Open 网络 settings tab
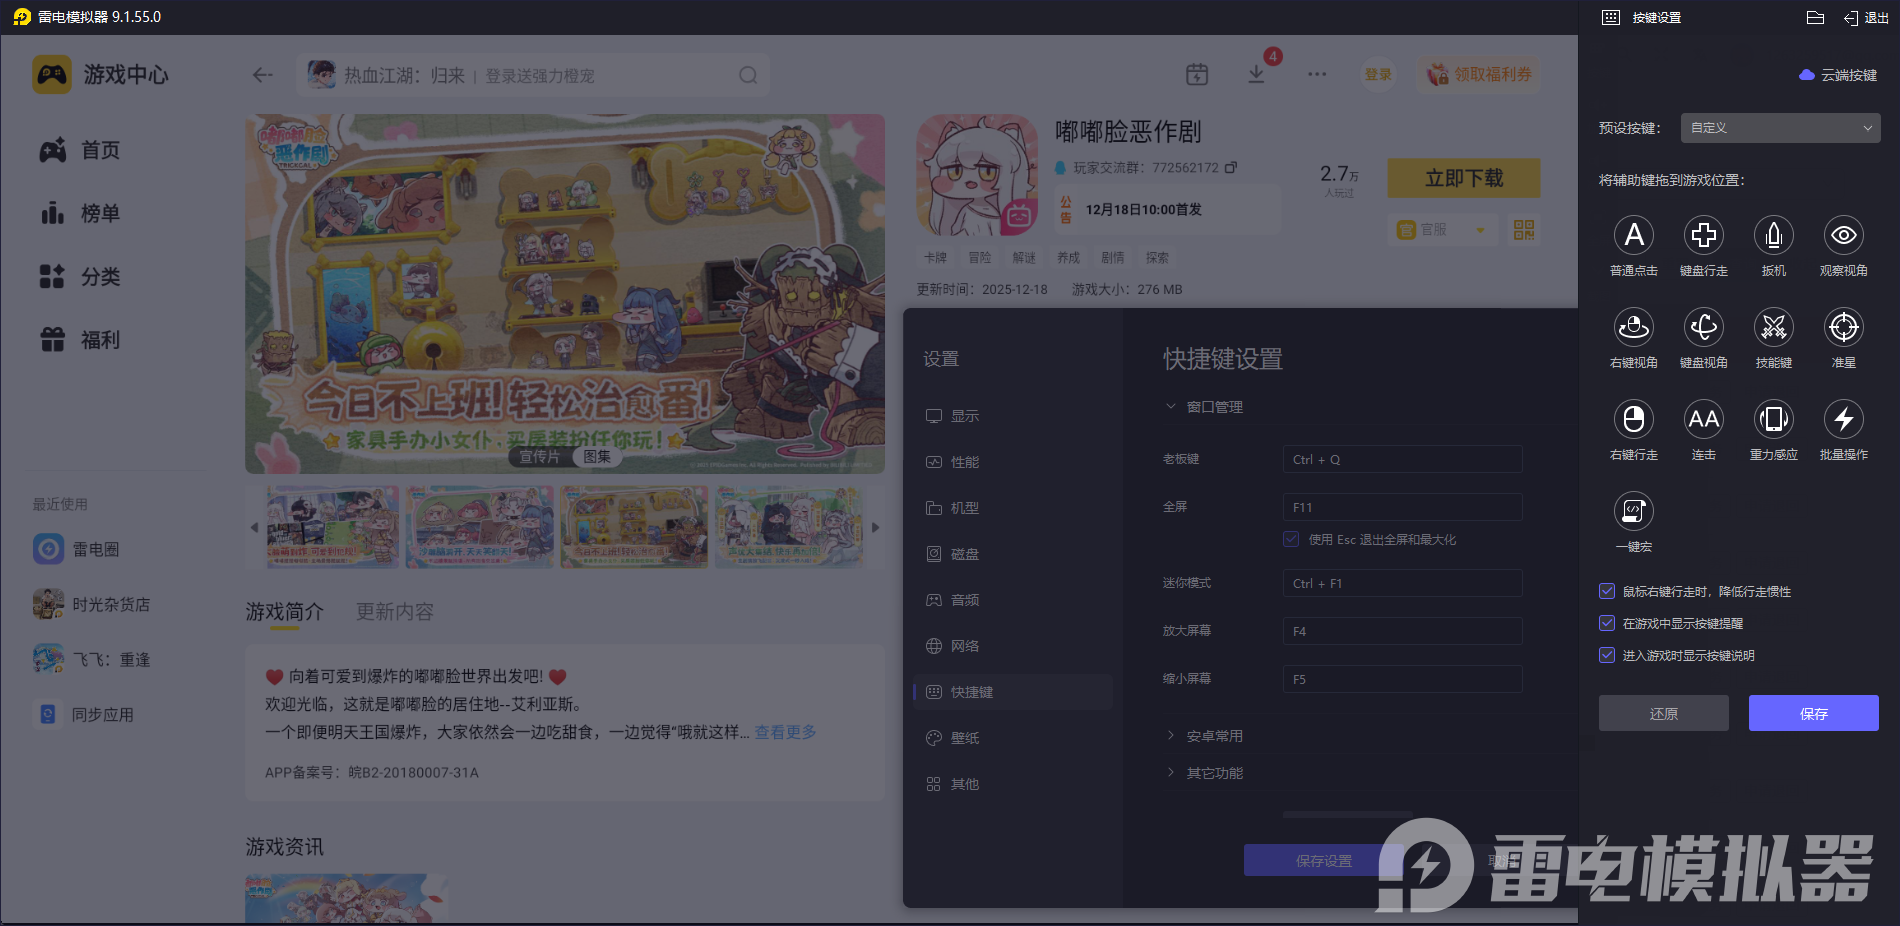 click(x=1012, y=646)
